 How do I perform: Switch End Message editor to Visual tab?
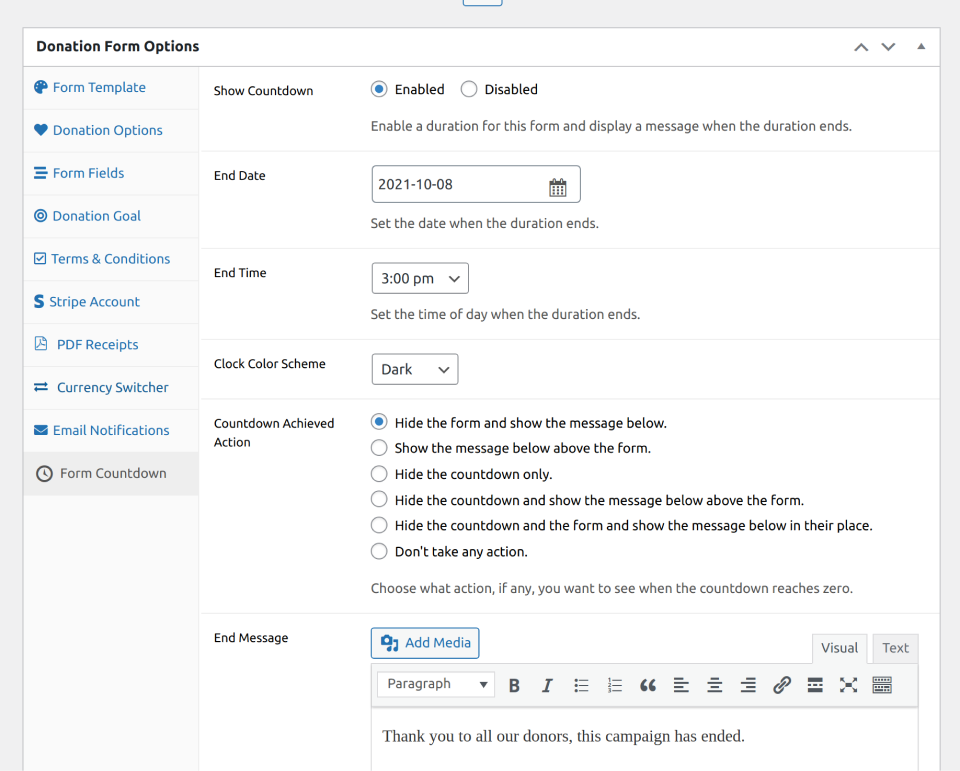coord(839,649)
